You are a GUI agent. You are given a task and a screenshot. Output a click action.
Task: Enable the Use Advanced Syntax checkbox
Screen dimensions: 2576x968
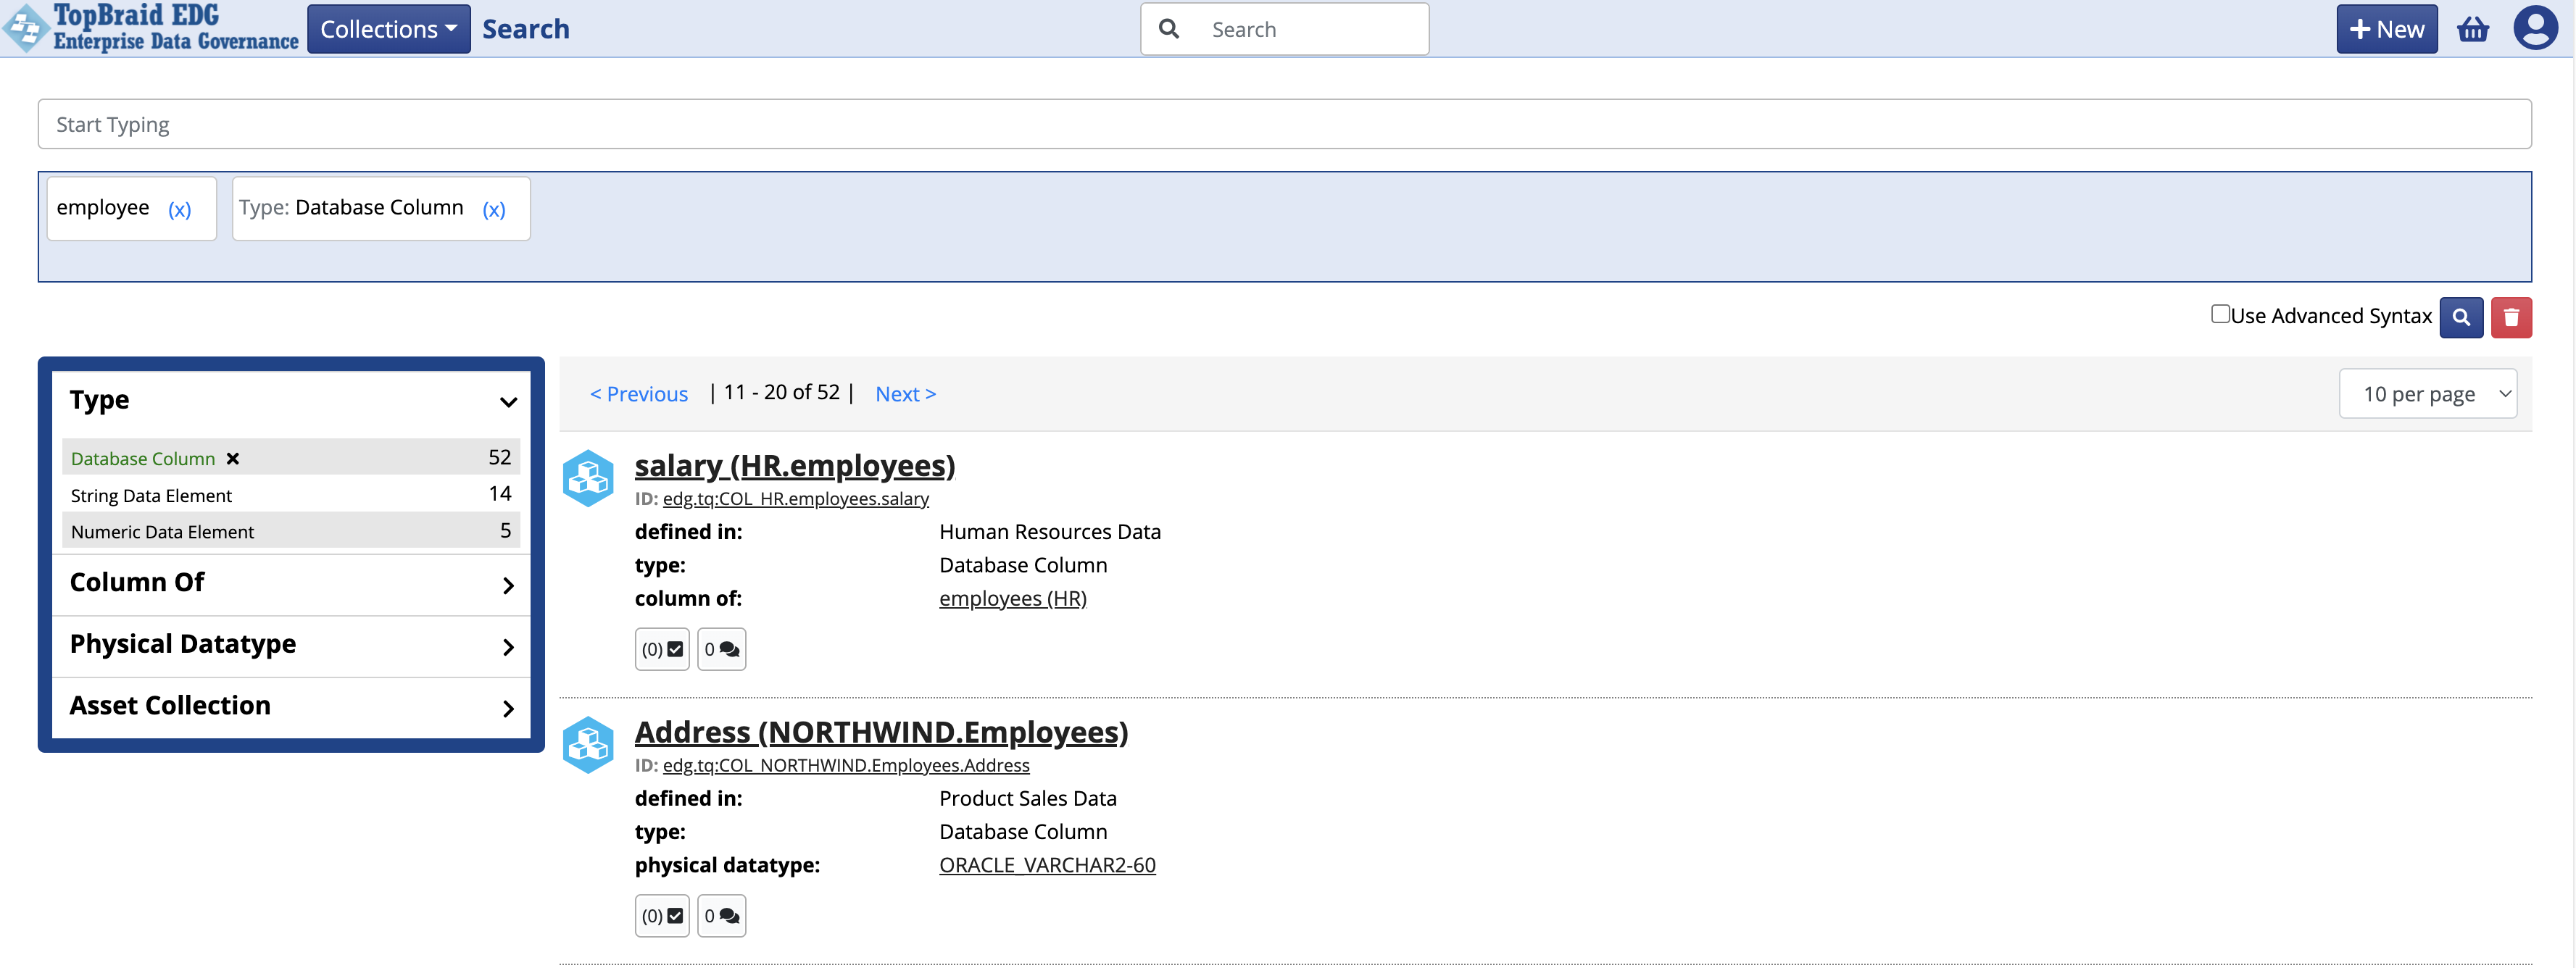2220,314
